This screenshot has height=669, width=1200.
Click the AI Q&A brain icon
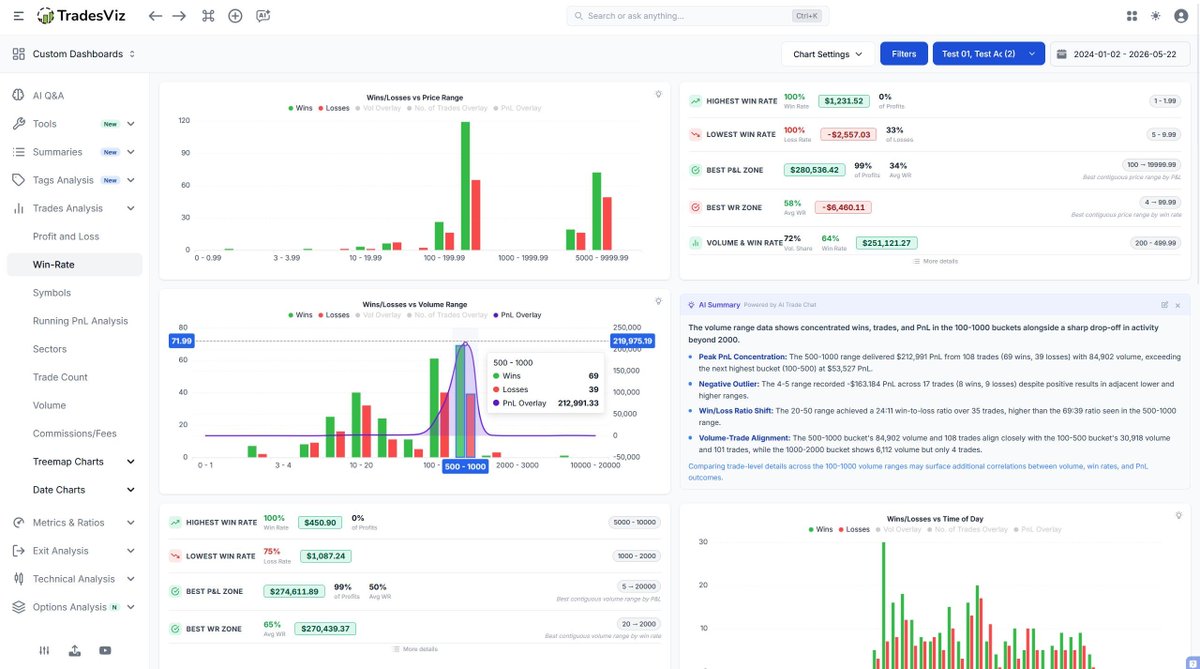coord(18,96)
